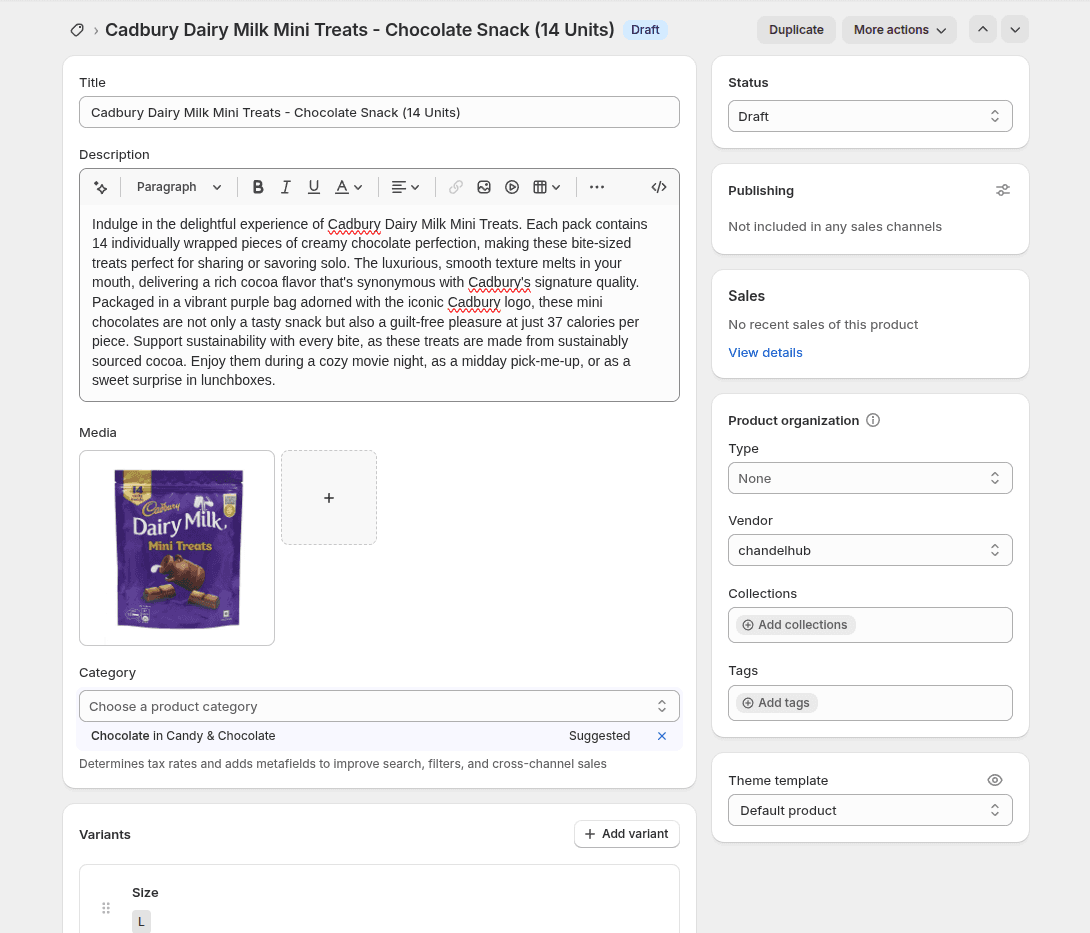Toggle bold formatting in description

pyautogui.click(x=258, y=187)
